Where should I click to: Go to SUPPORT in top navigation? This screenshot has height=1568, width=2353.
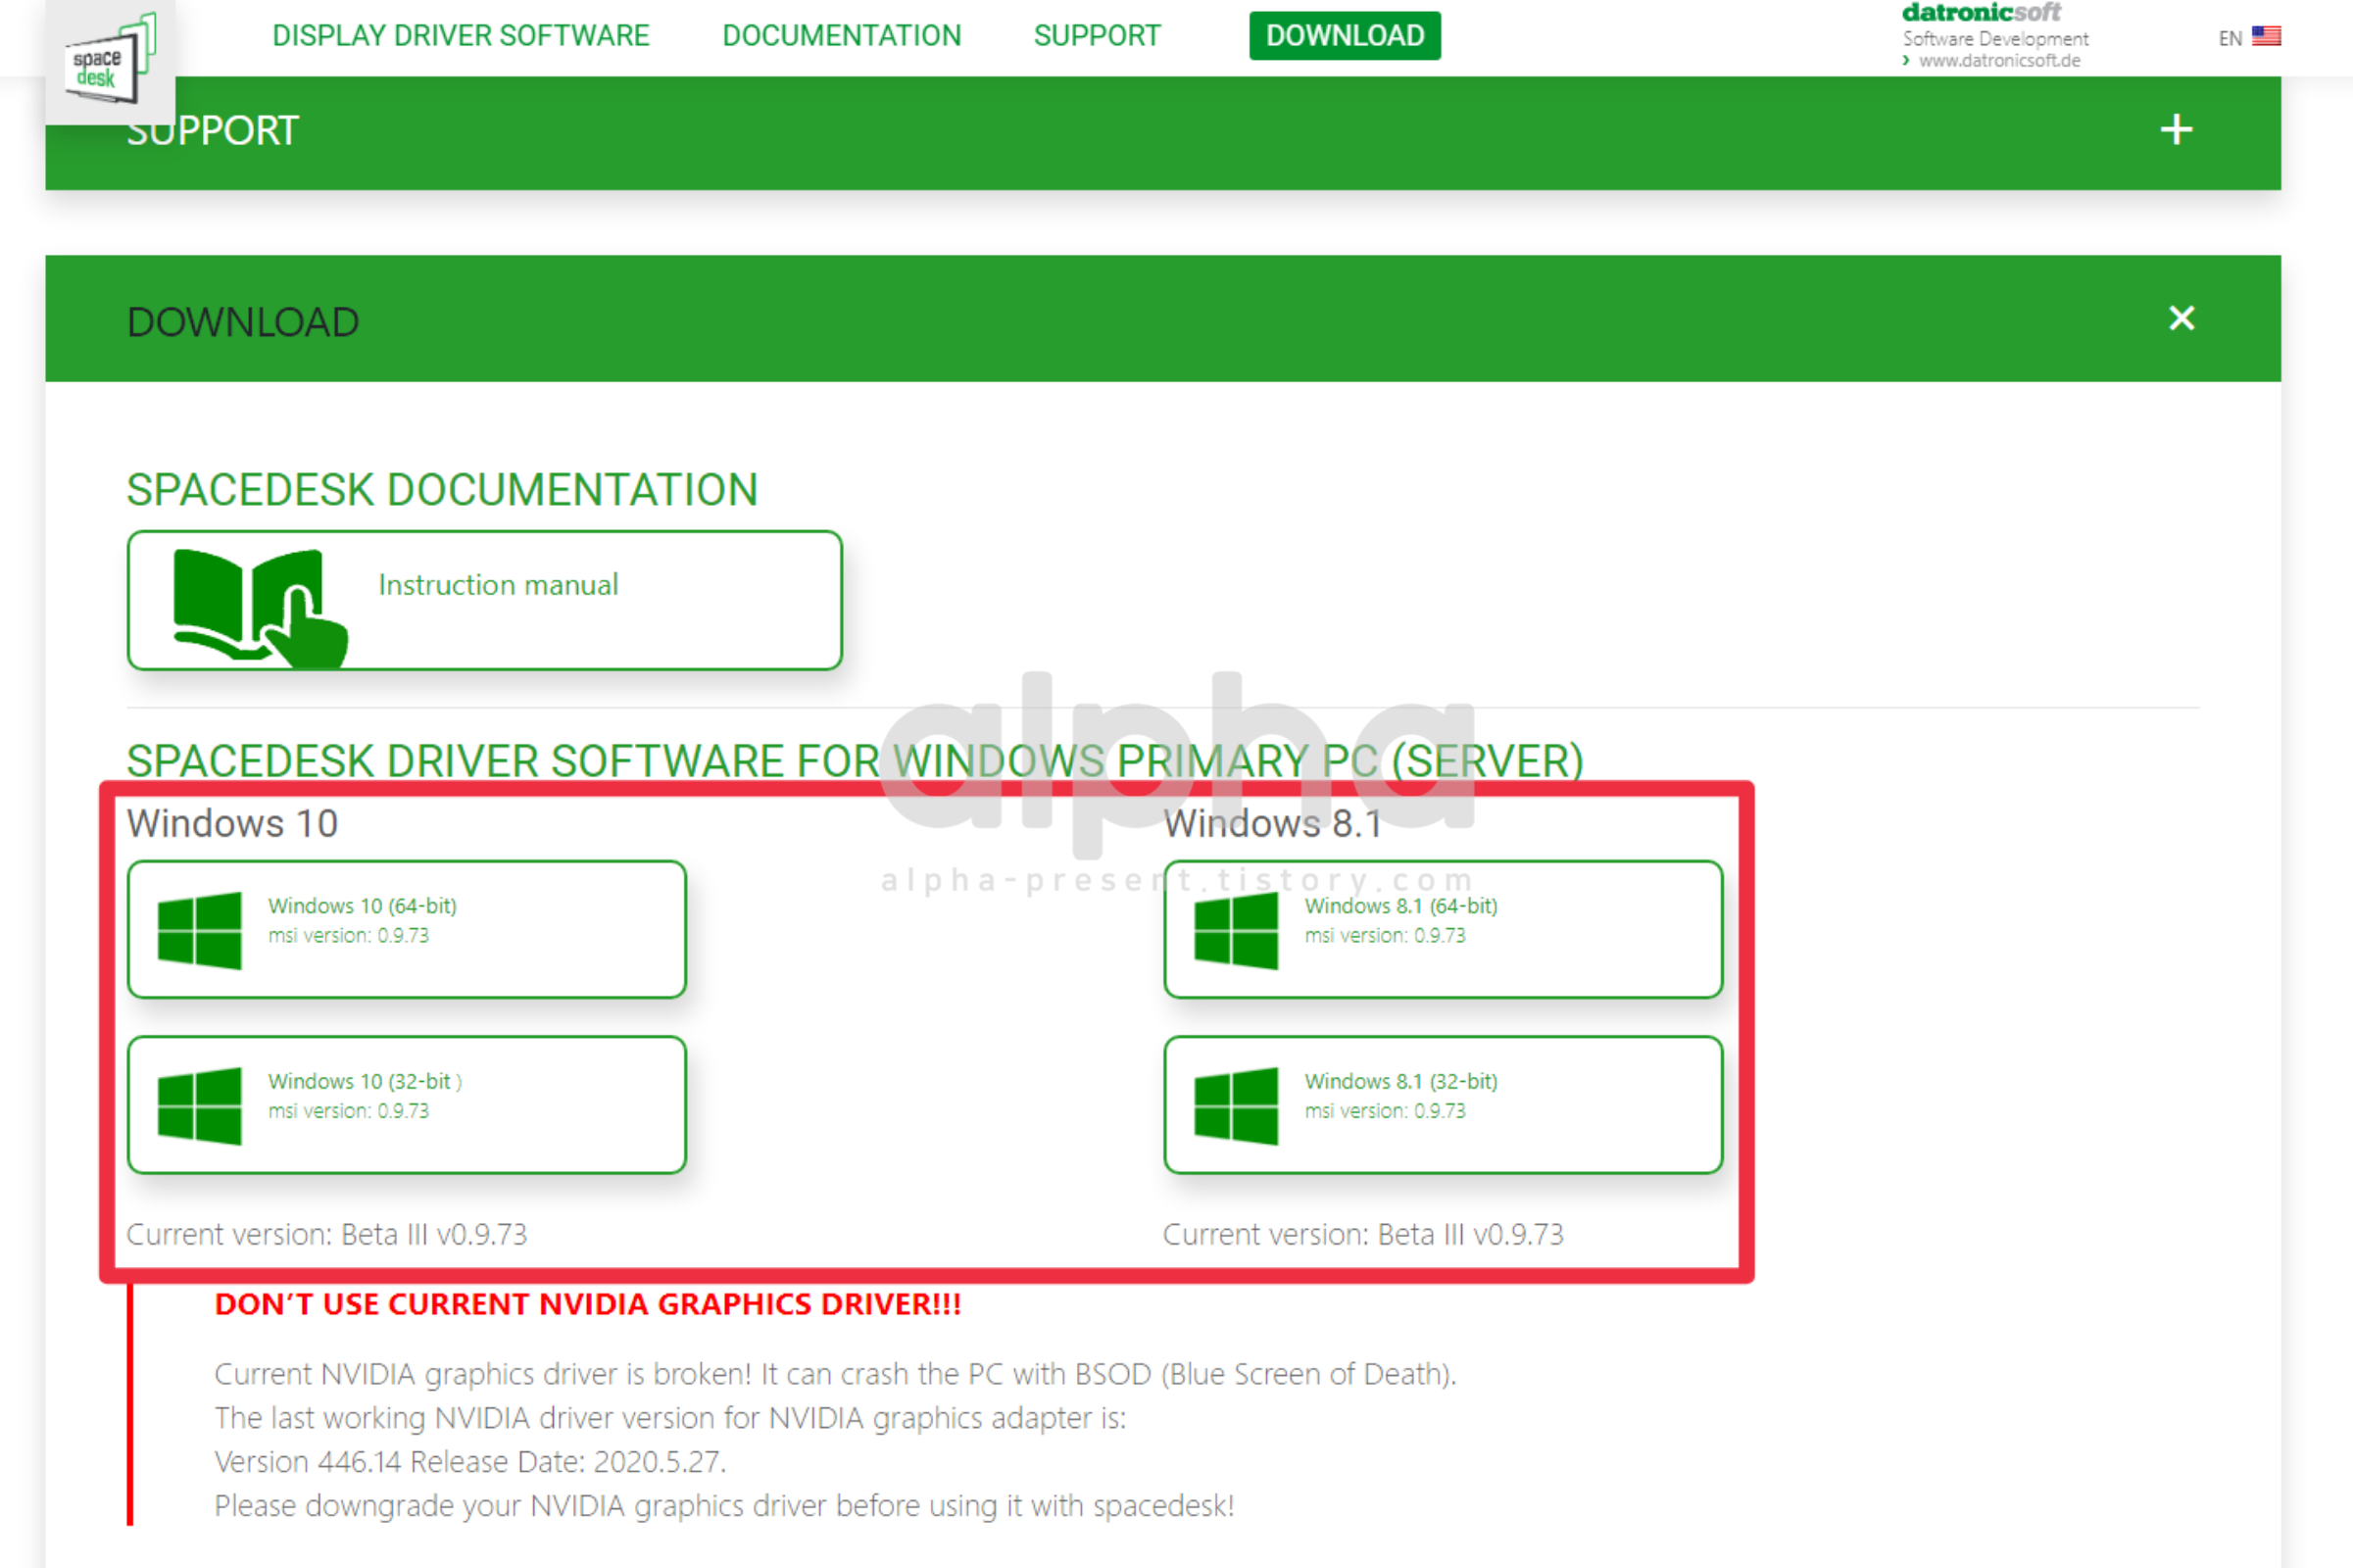(1097, 36)
